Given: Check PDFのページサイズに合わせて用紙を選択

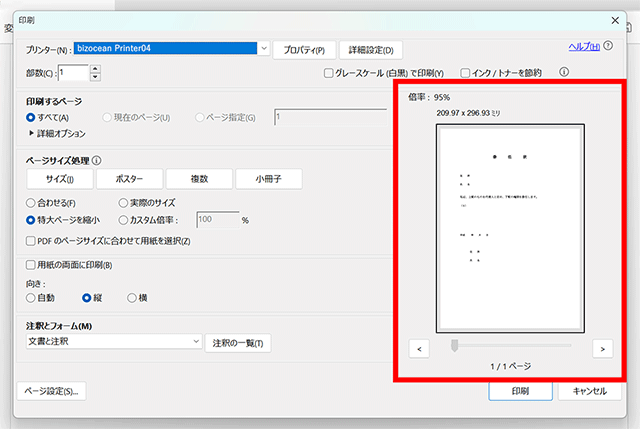Looking at the screenshot, I should point(31,241).
